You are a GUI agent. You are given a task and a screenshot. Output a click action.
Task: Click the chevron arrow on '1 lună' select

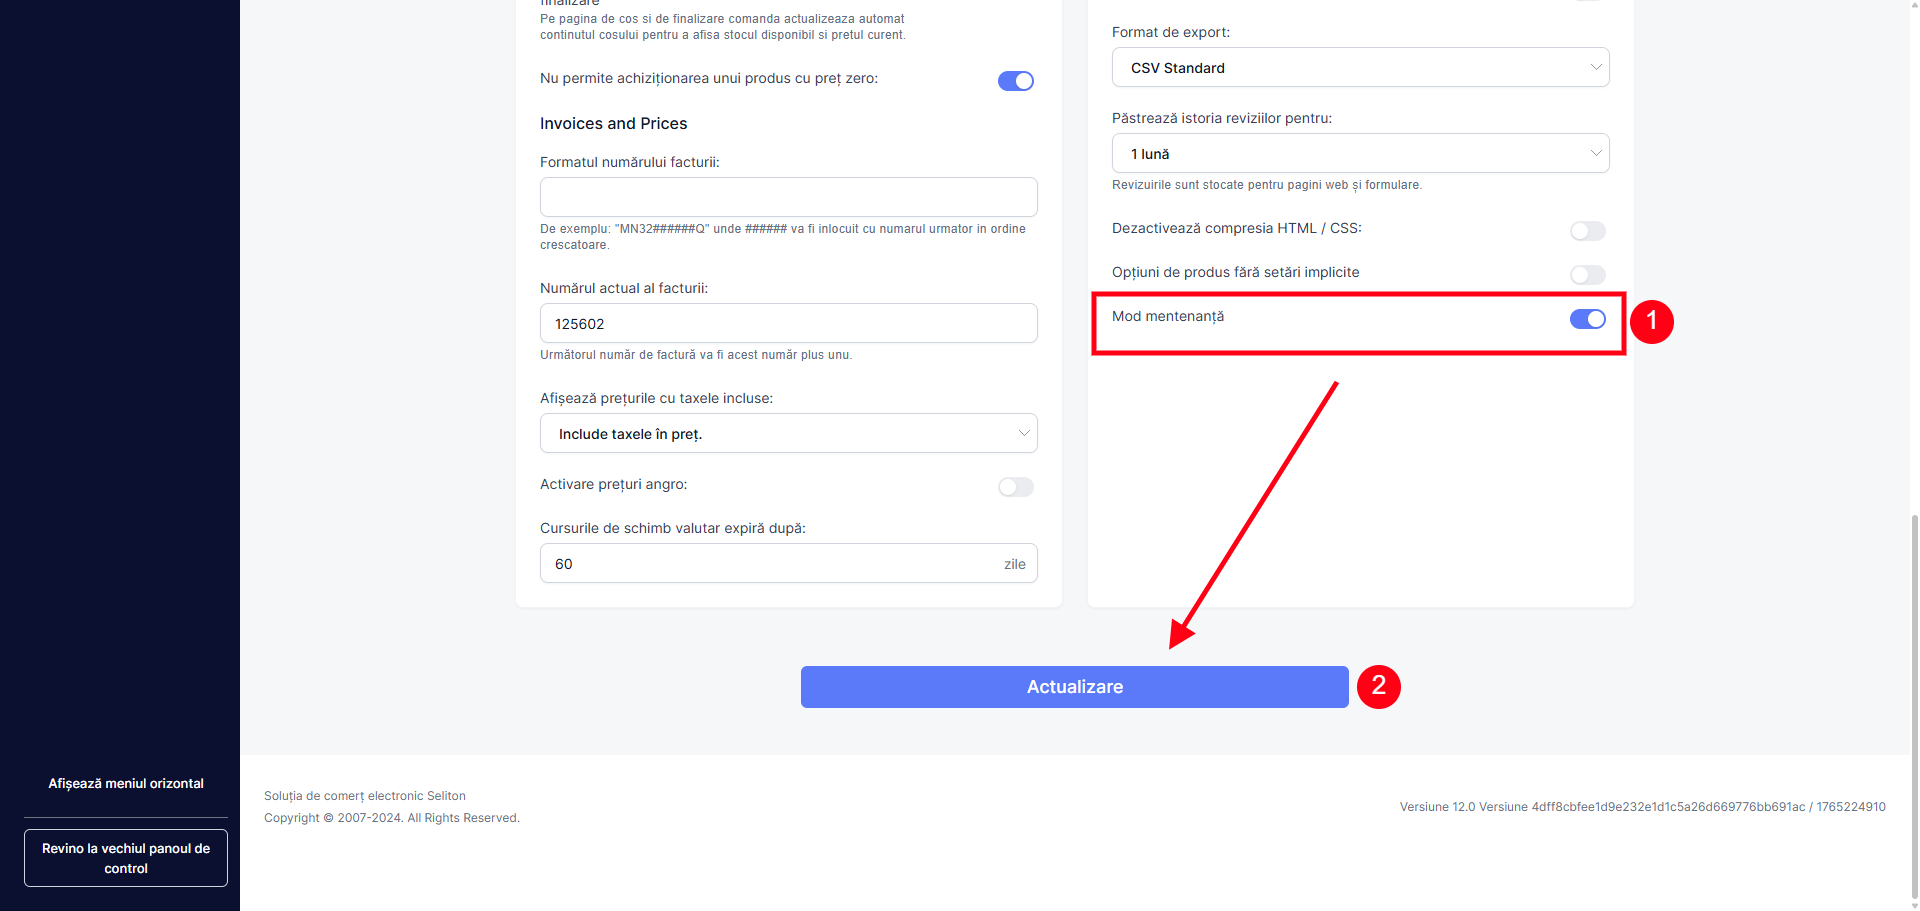click(x=1596, y=154)
